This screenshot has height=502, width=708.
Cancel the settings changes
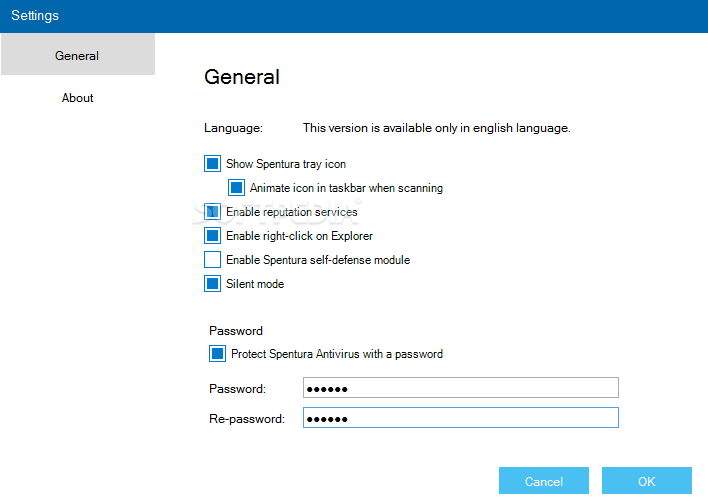pyautogui.click(x=544, y=481)
